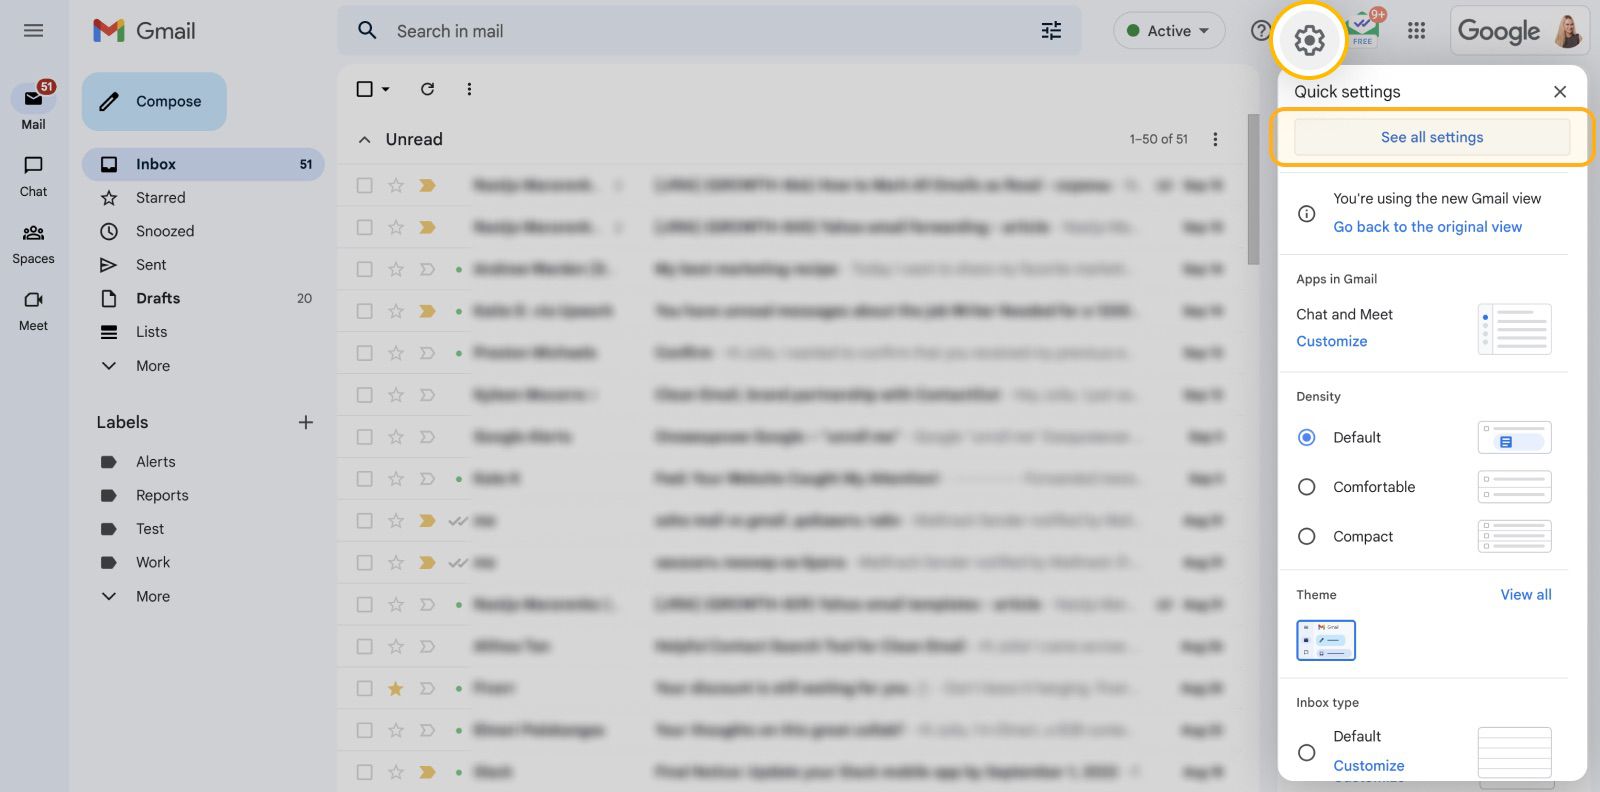Screen dimensions: 1600x792
Task: Open the Starred folder
Action: 161,198
